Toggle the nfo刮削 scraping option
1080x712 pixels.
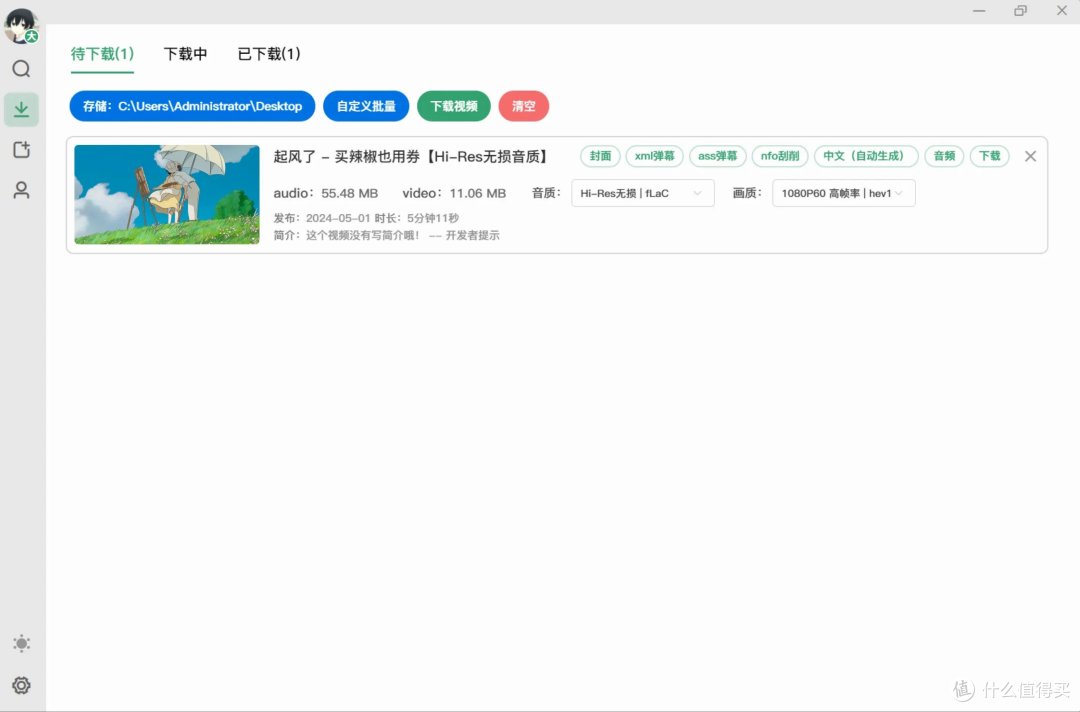coord(780,156)
